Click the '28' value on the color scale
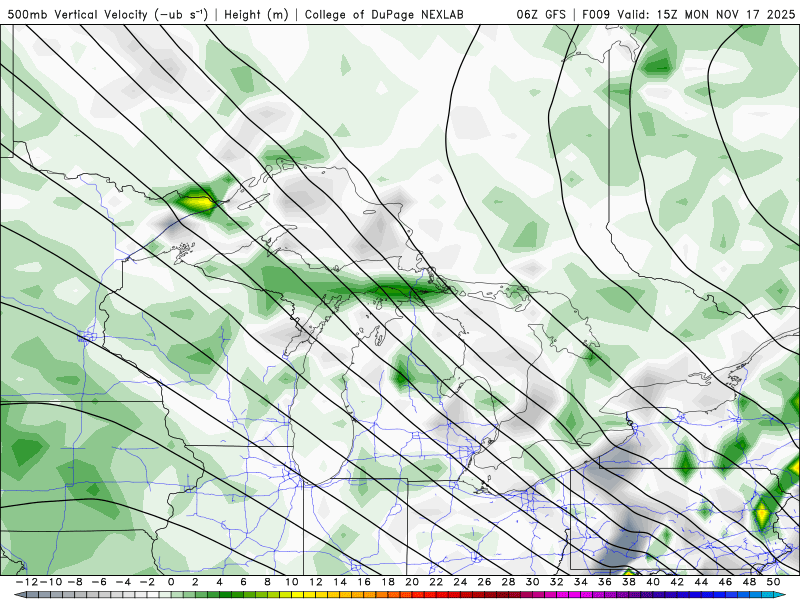Screen dimensions: 800x600 point(508,582)
